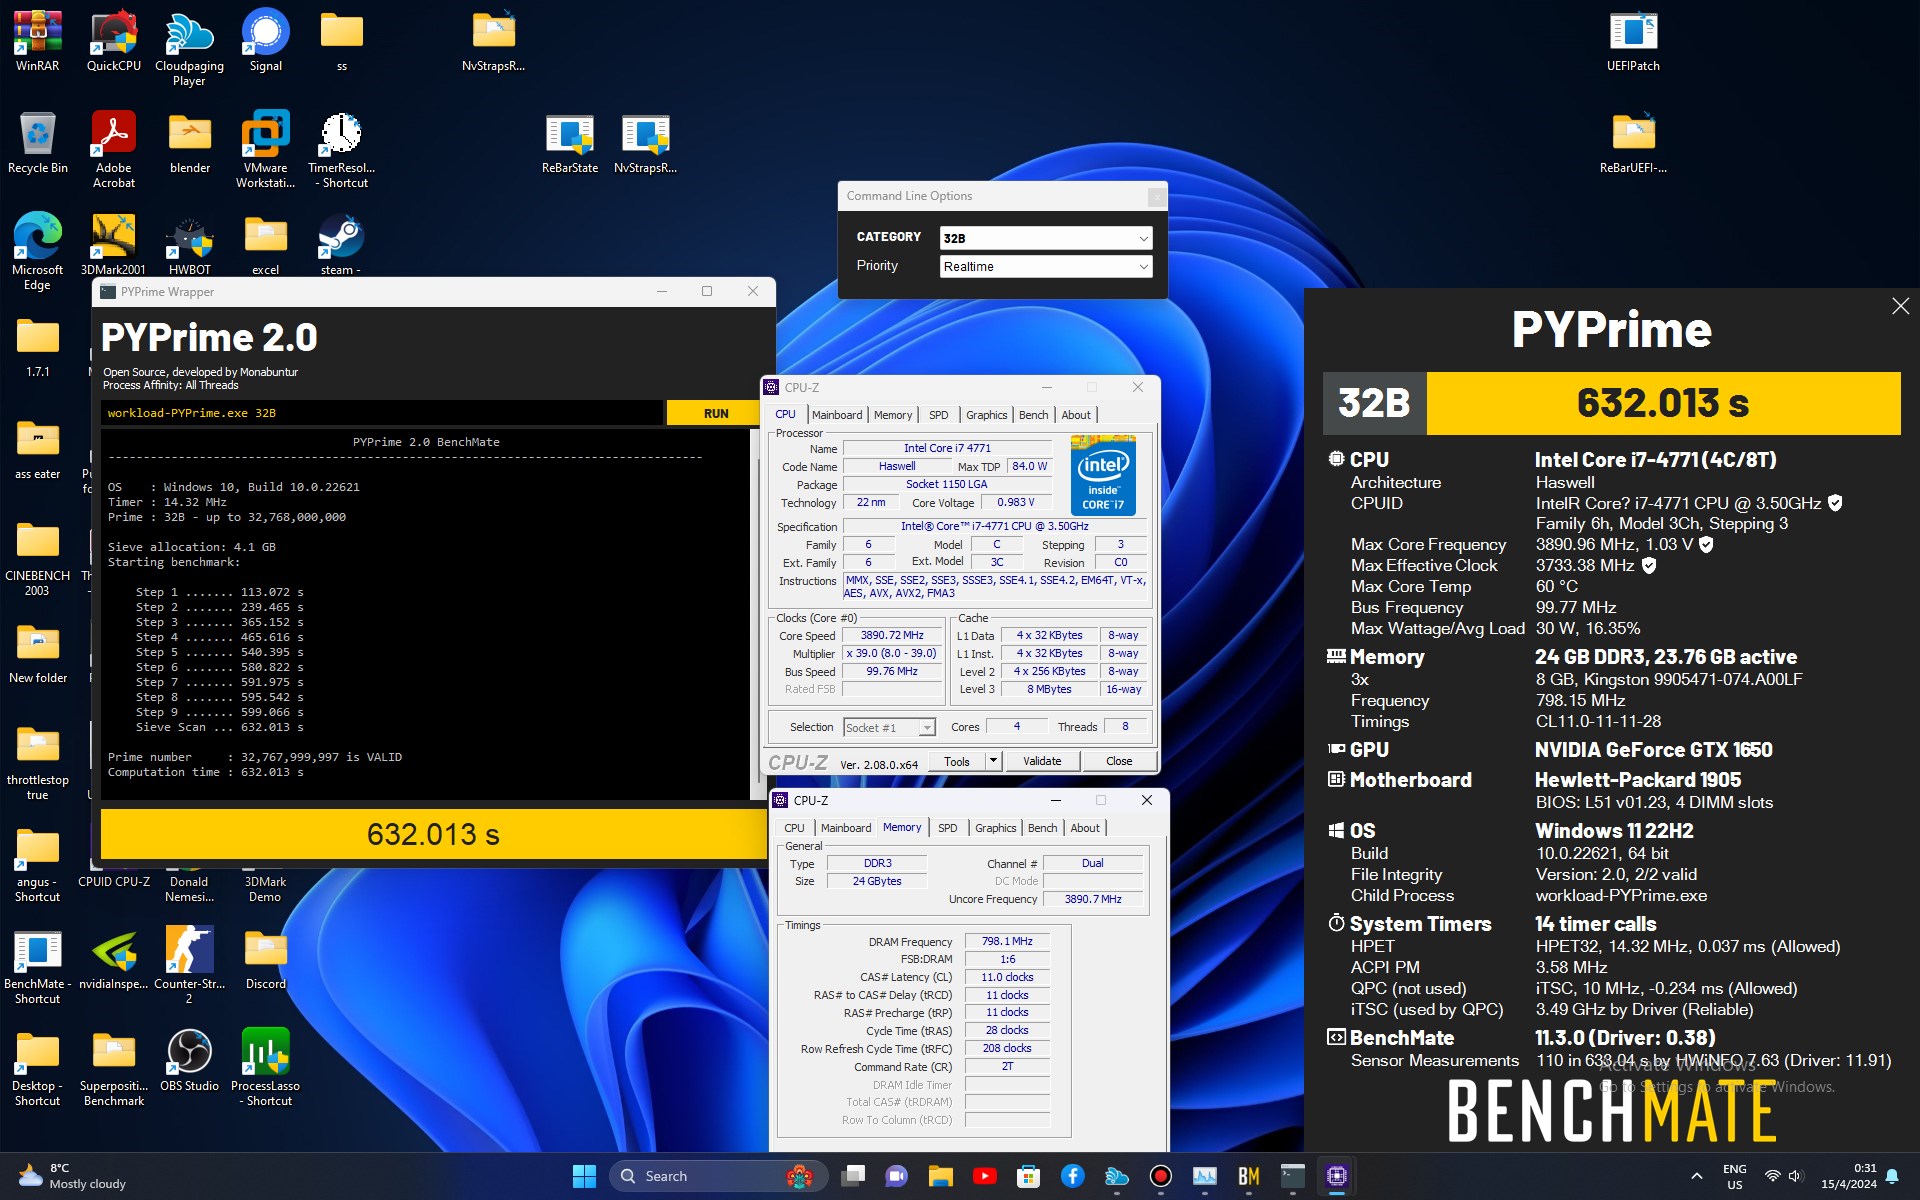This screenshot has width=1920, height=1200.
Task: Click NVIDIA GeForce GTX 1650 text
Action: point(1653,750)
